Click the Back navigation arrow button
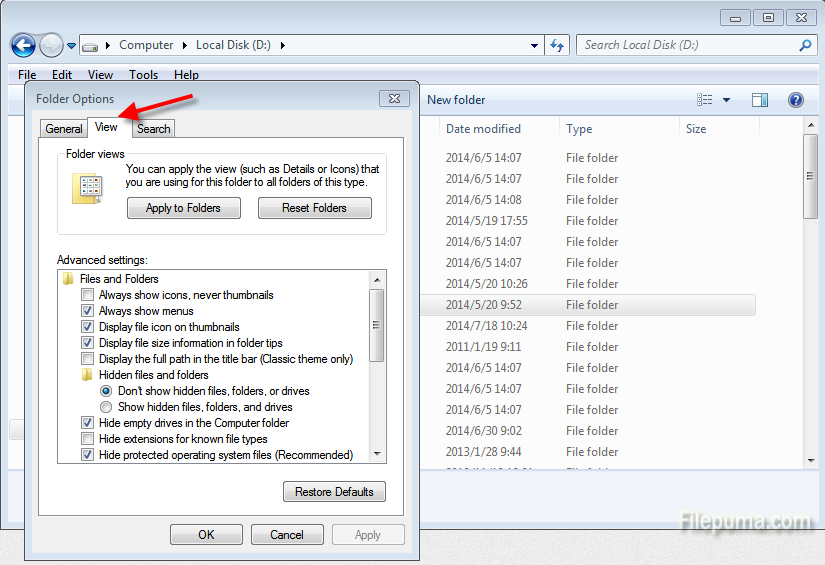Image resolution: width=825 pixels, height=565 pixels. pyautogui.click(x=23, y=45)
